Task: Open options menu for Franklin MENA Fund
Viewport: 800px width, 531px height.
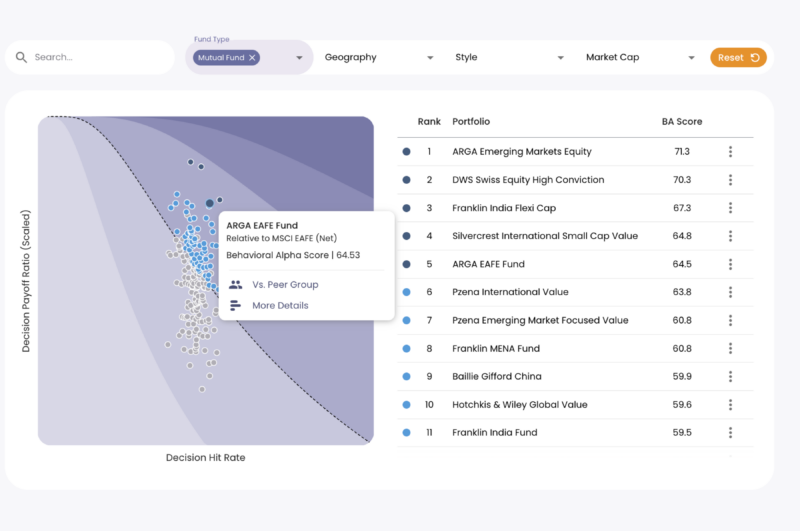Action: (731, 348)
